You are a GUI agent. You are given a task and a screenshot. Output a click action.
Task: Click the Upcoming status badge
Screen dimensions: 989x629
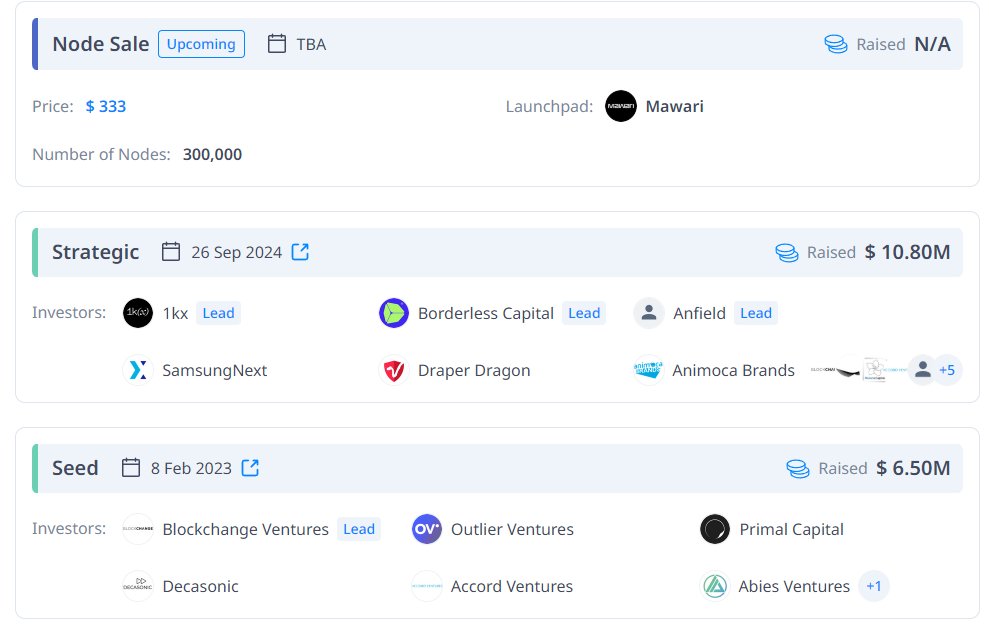pyautogui.click(x=201, y=44)
